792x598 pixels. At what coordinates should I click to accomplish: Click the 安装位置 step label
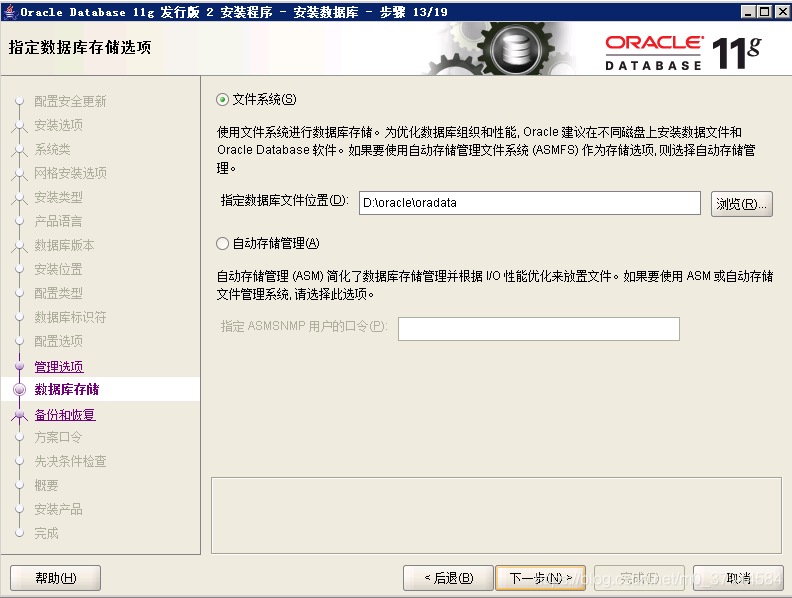59,269
